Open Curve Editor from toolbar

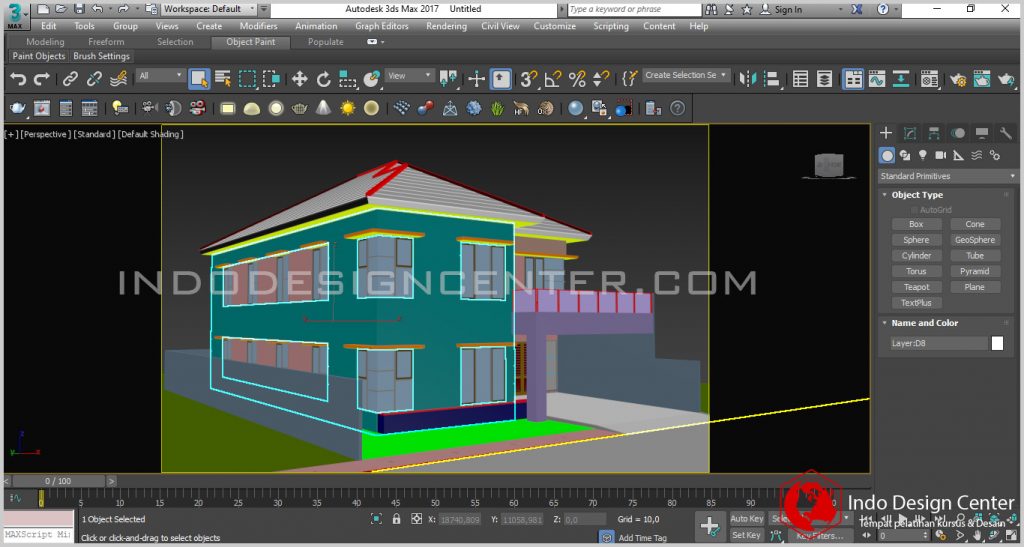point(876,79)
